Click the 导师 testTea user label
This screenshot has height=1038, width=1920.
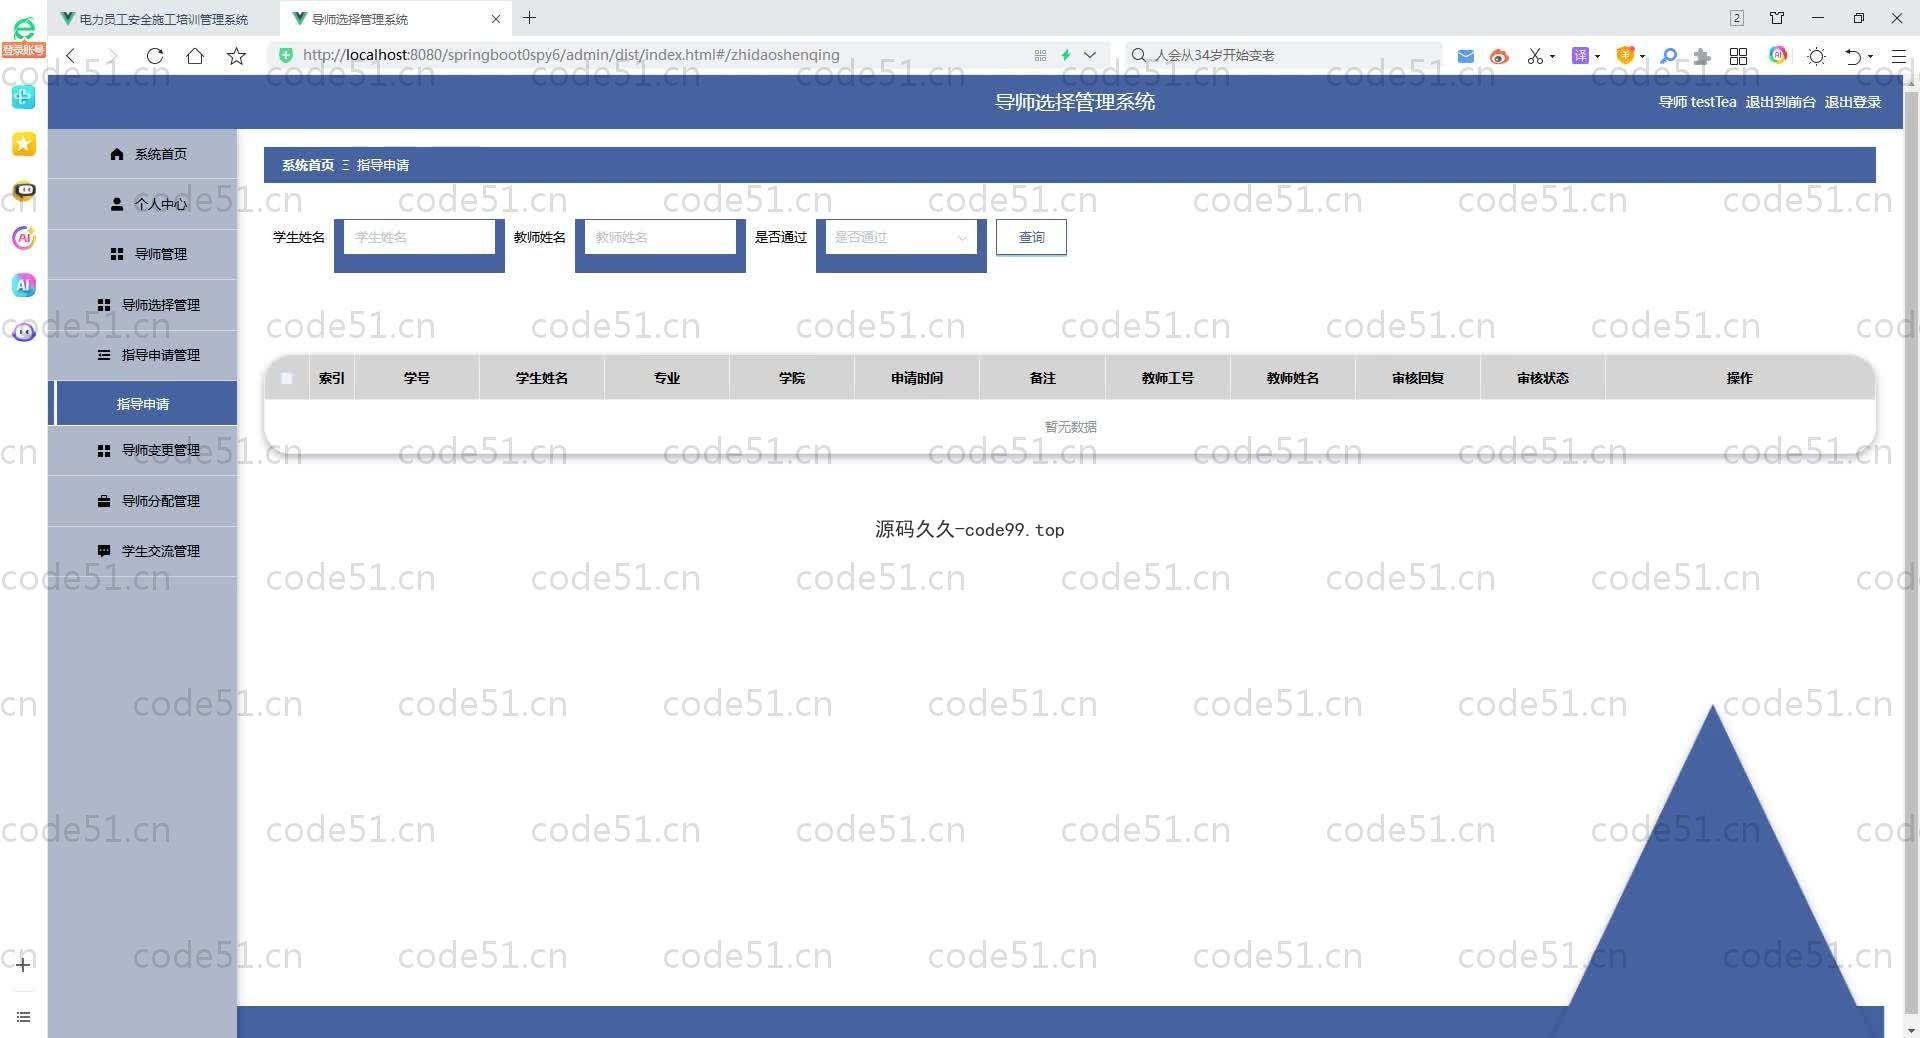pos(1697,102)
